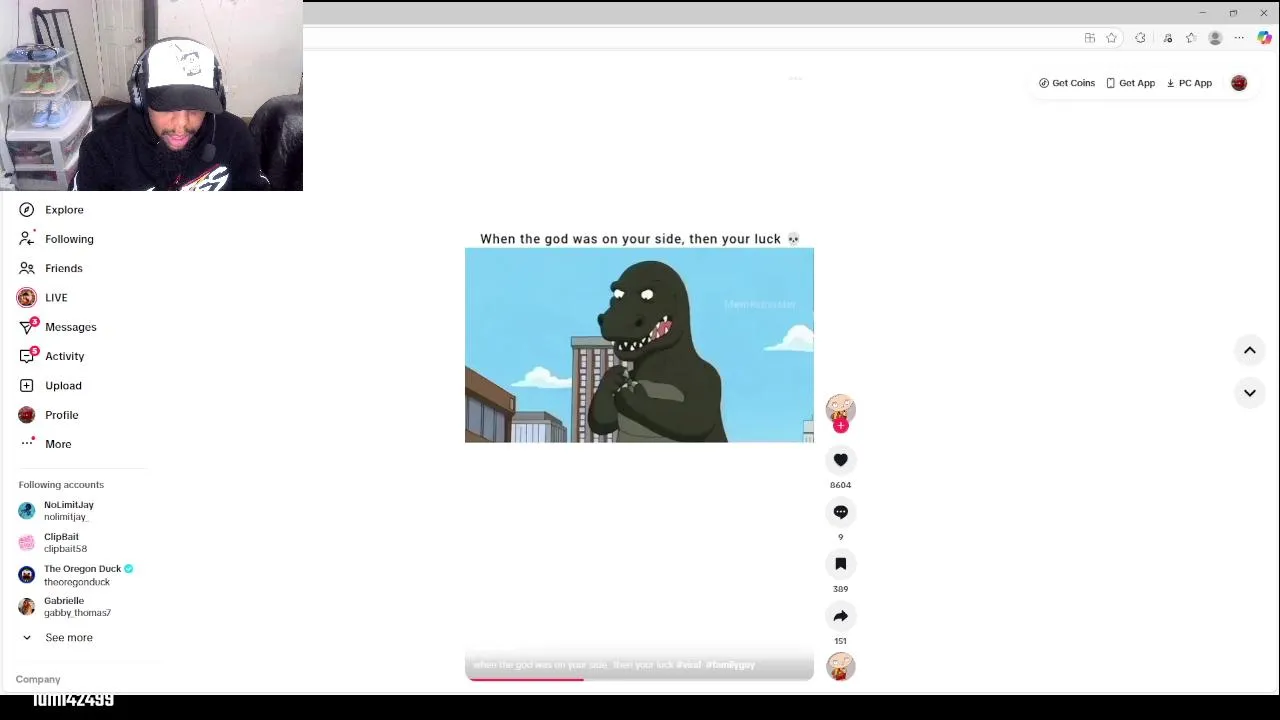Click the video progress bar

(x=639, y=679)
